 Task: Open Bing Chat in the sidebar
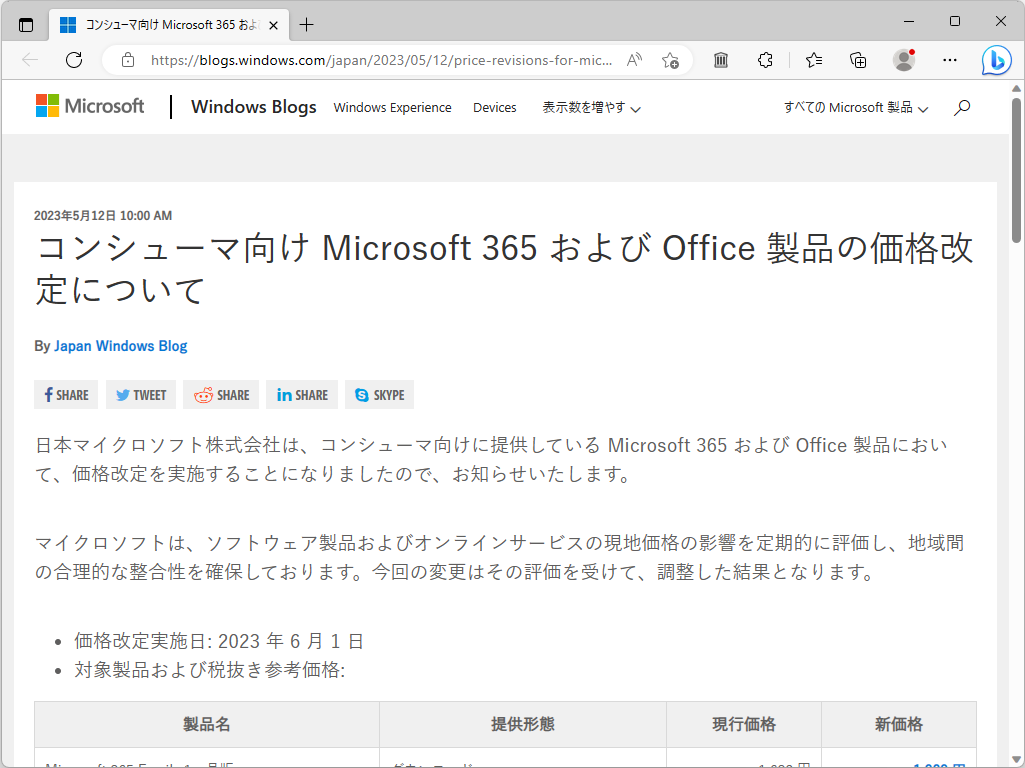[x=996, y=60]
